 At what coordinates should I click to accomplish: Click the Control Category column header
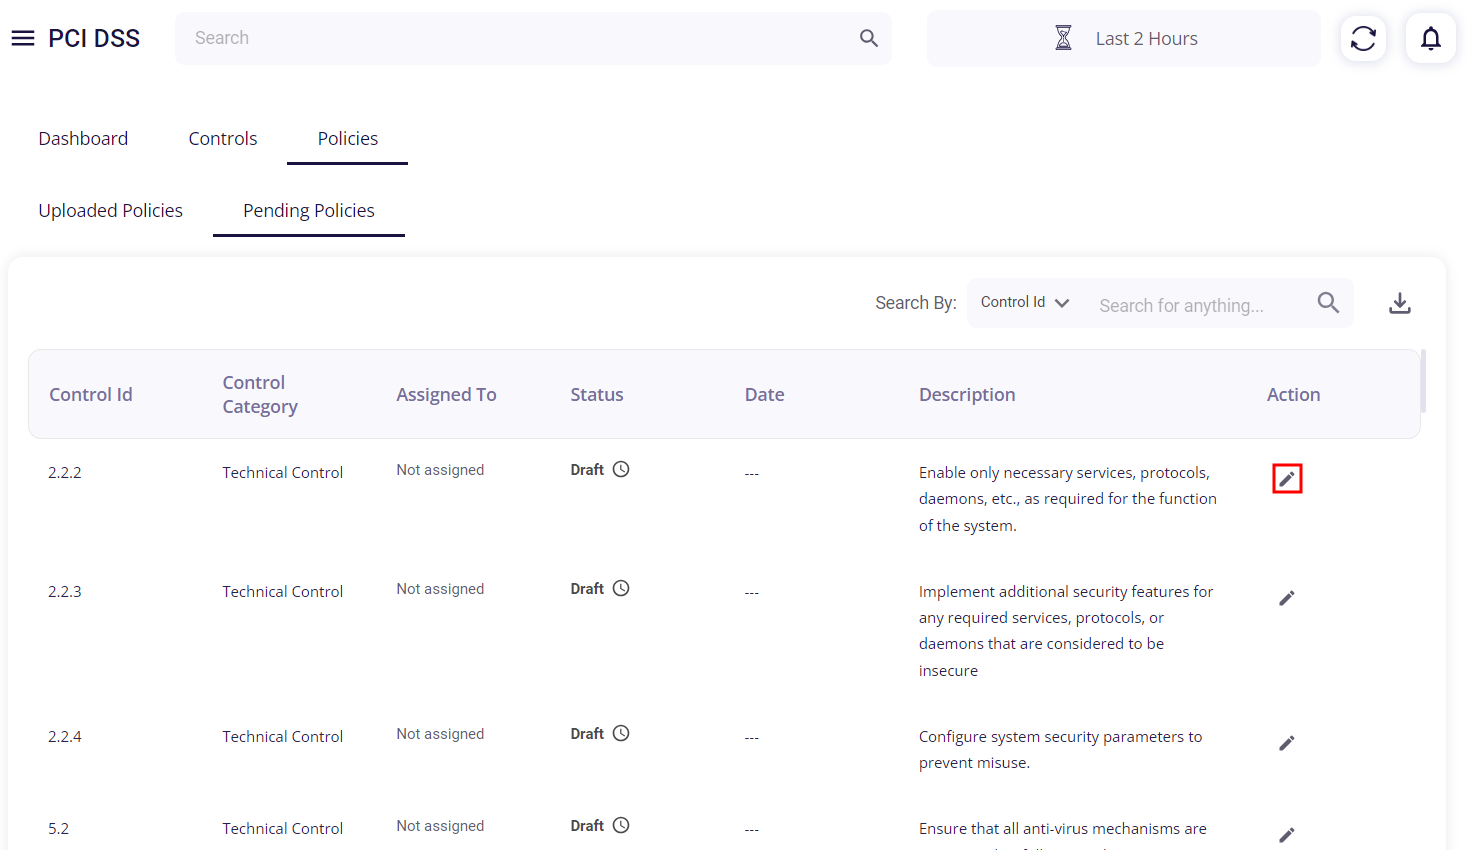point(260,394)
